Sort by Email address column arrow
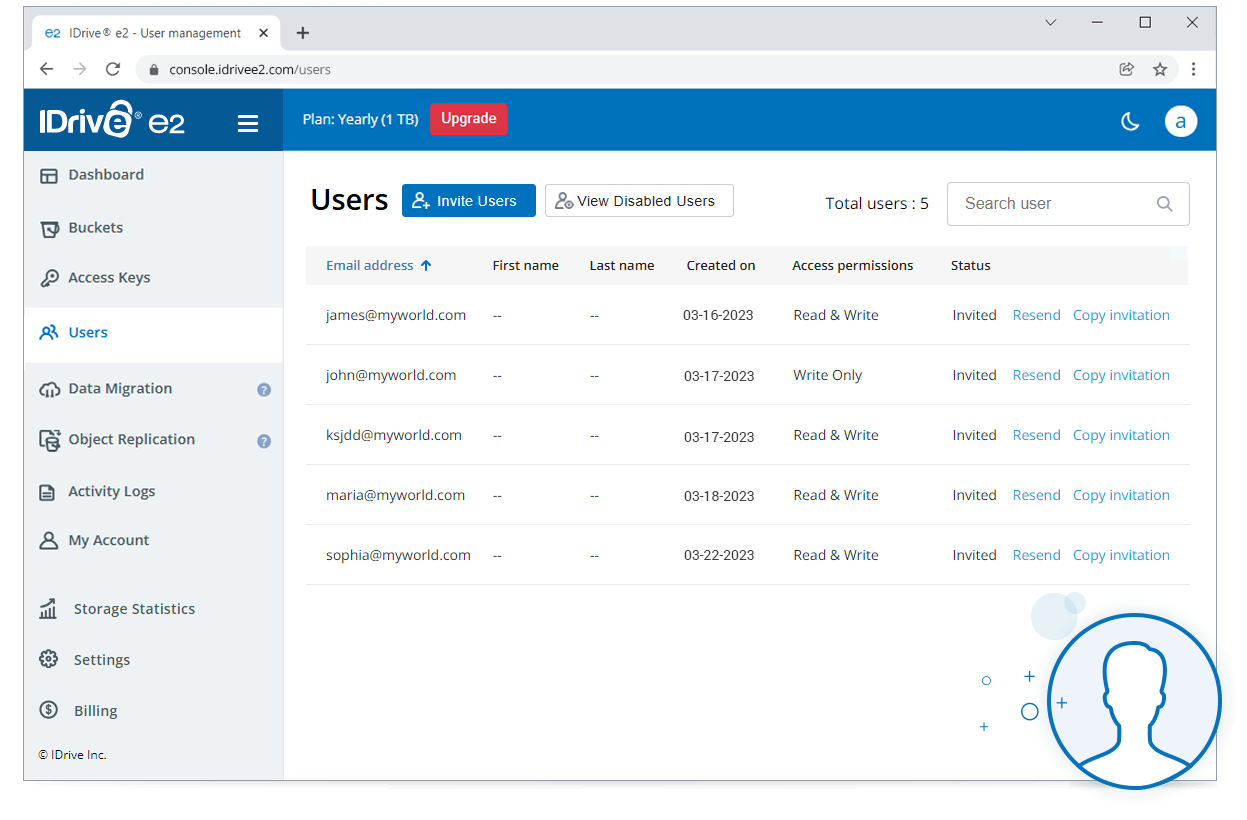 [426, 266]
